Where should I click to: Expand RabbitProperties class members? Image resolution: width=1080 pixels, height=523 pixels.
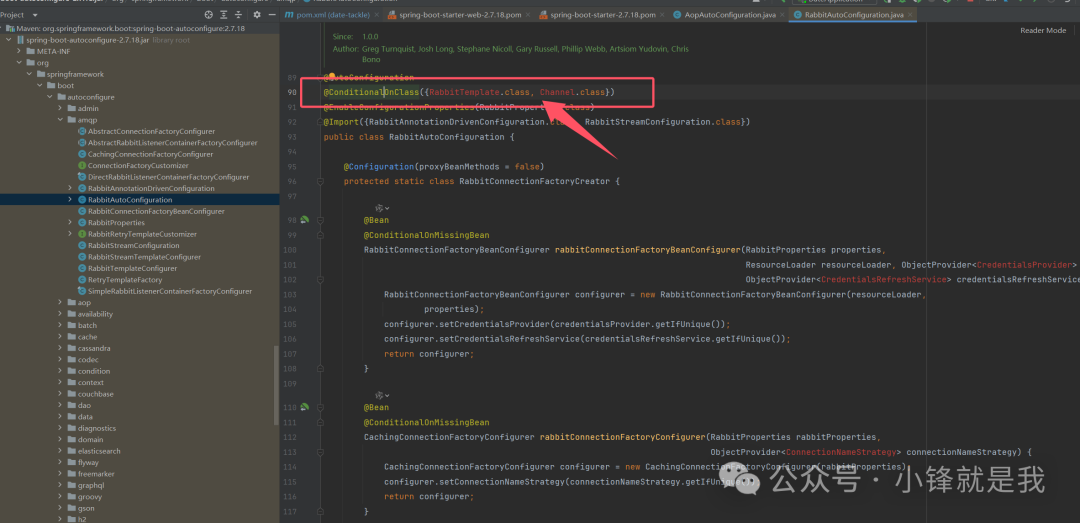(70, 223)
